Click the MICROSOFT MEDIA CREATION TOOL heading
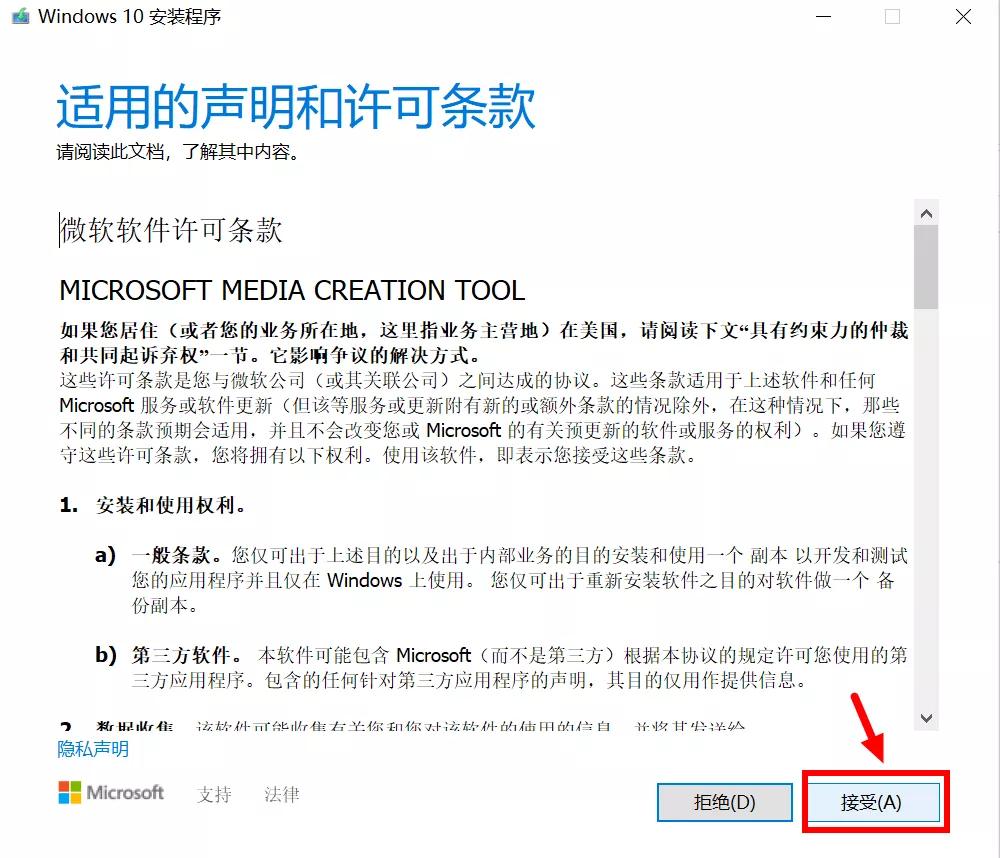 [292, 290]
